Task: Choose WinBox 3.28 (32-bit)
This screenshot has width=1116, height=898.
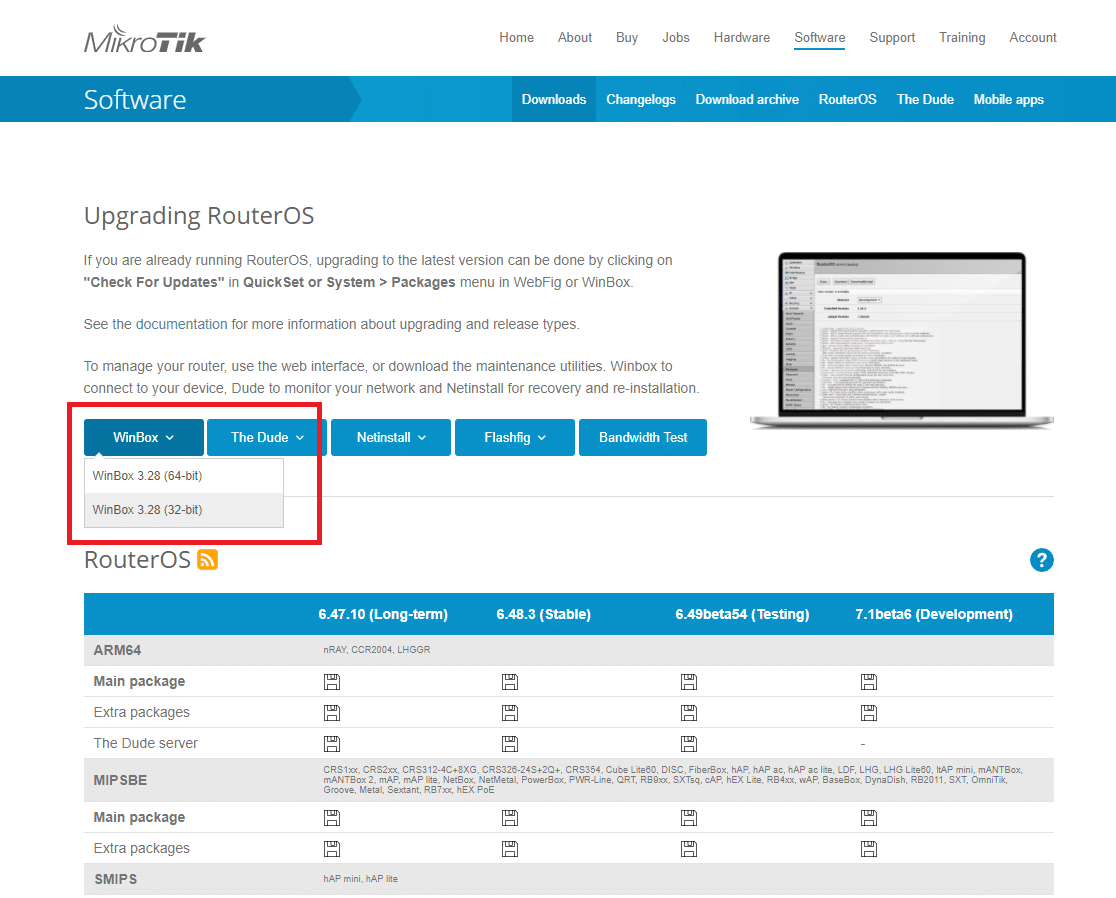Action: point(184,510)
